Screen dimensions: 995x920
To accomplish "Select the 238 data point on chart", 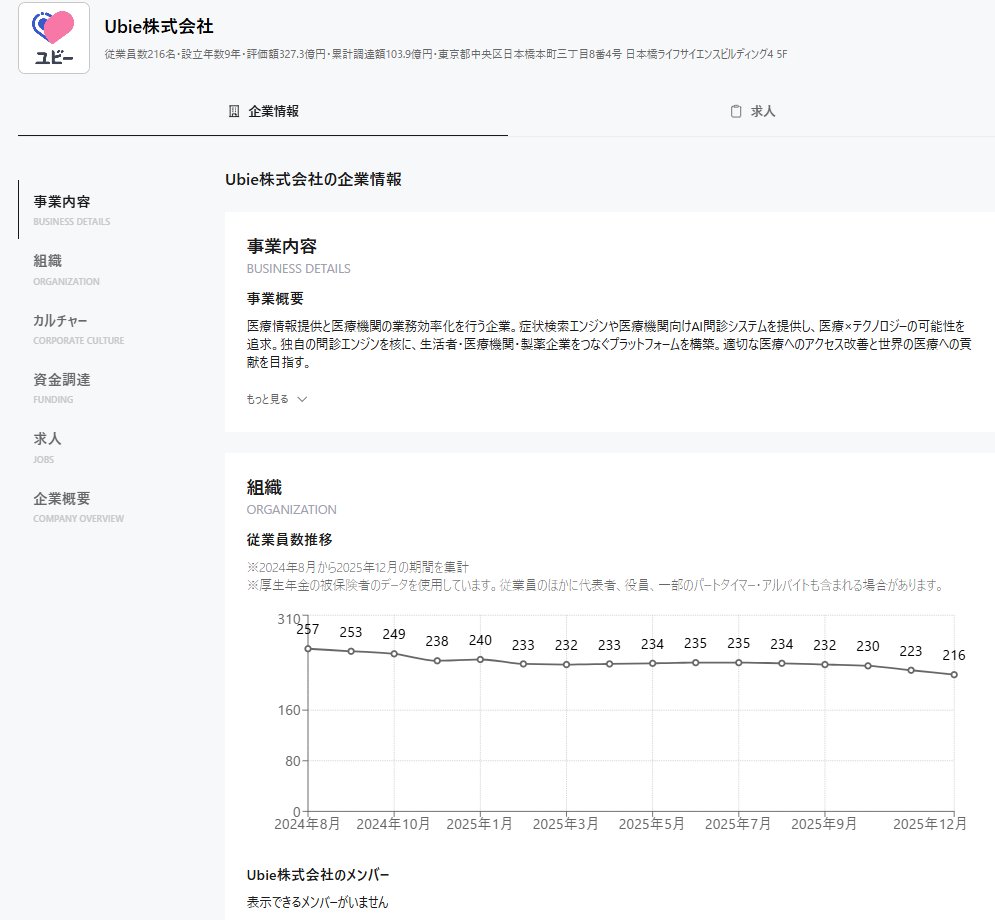I will (x=437, y=660).
